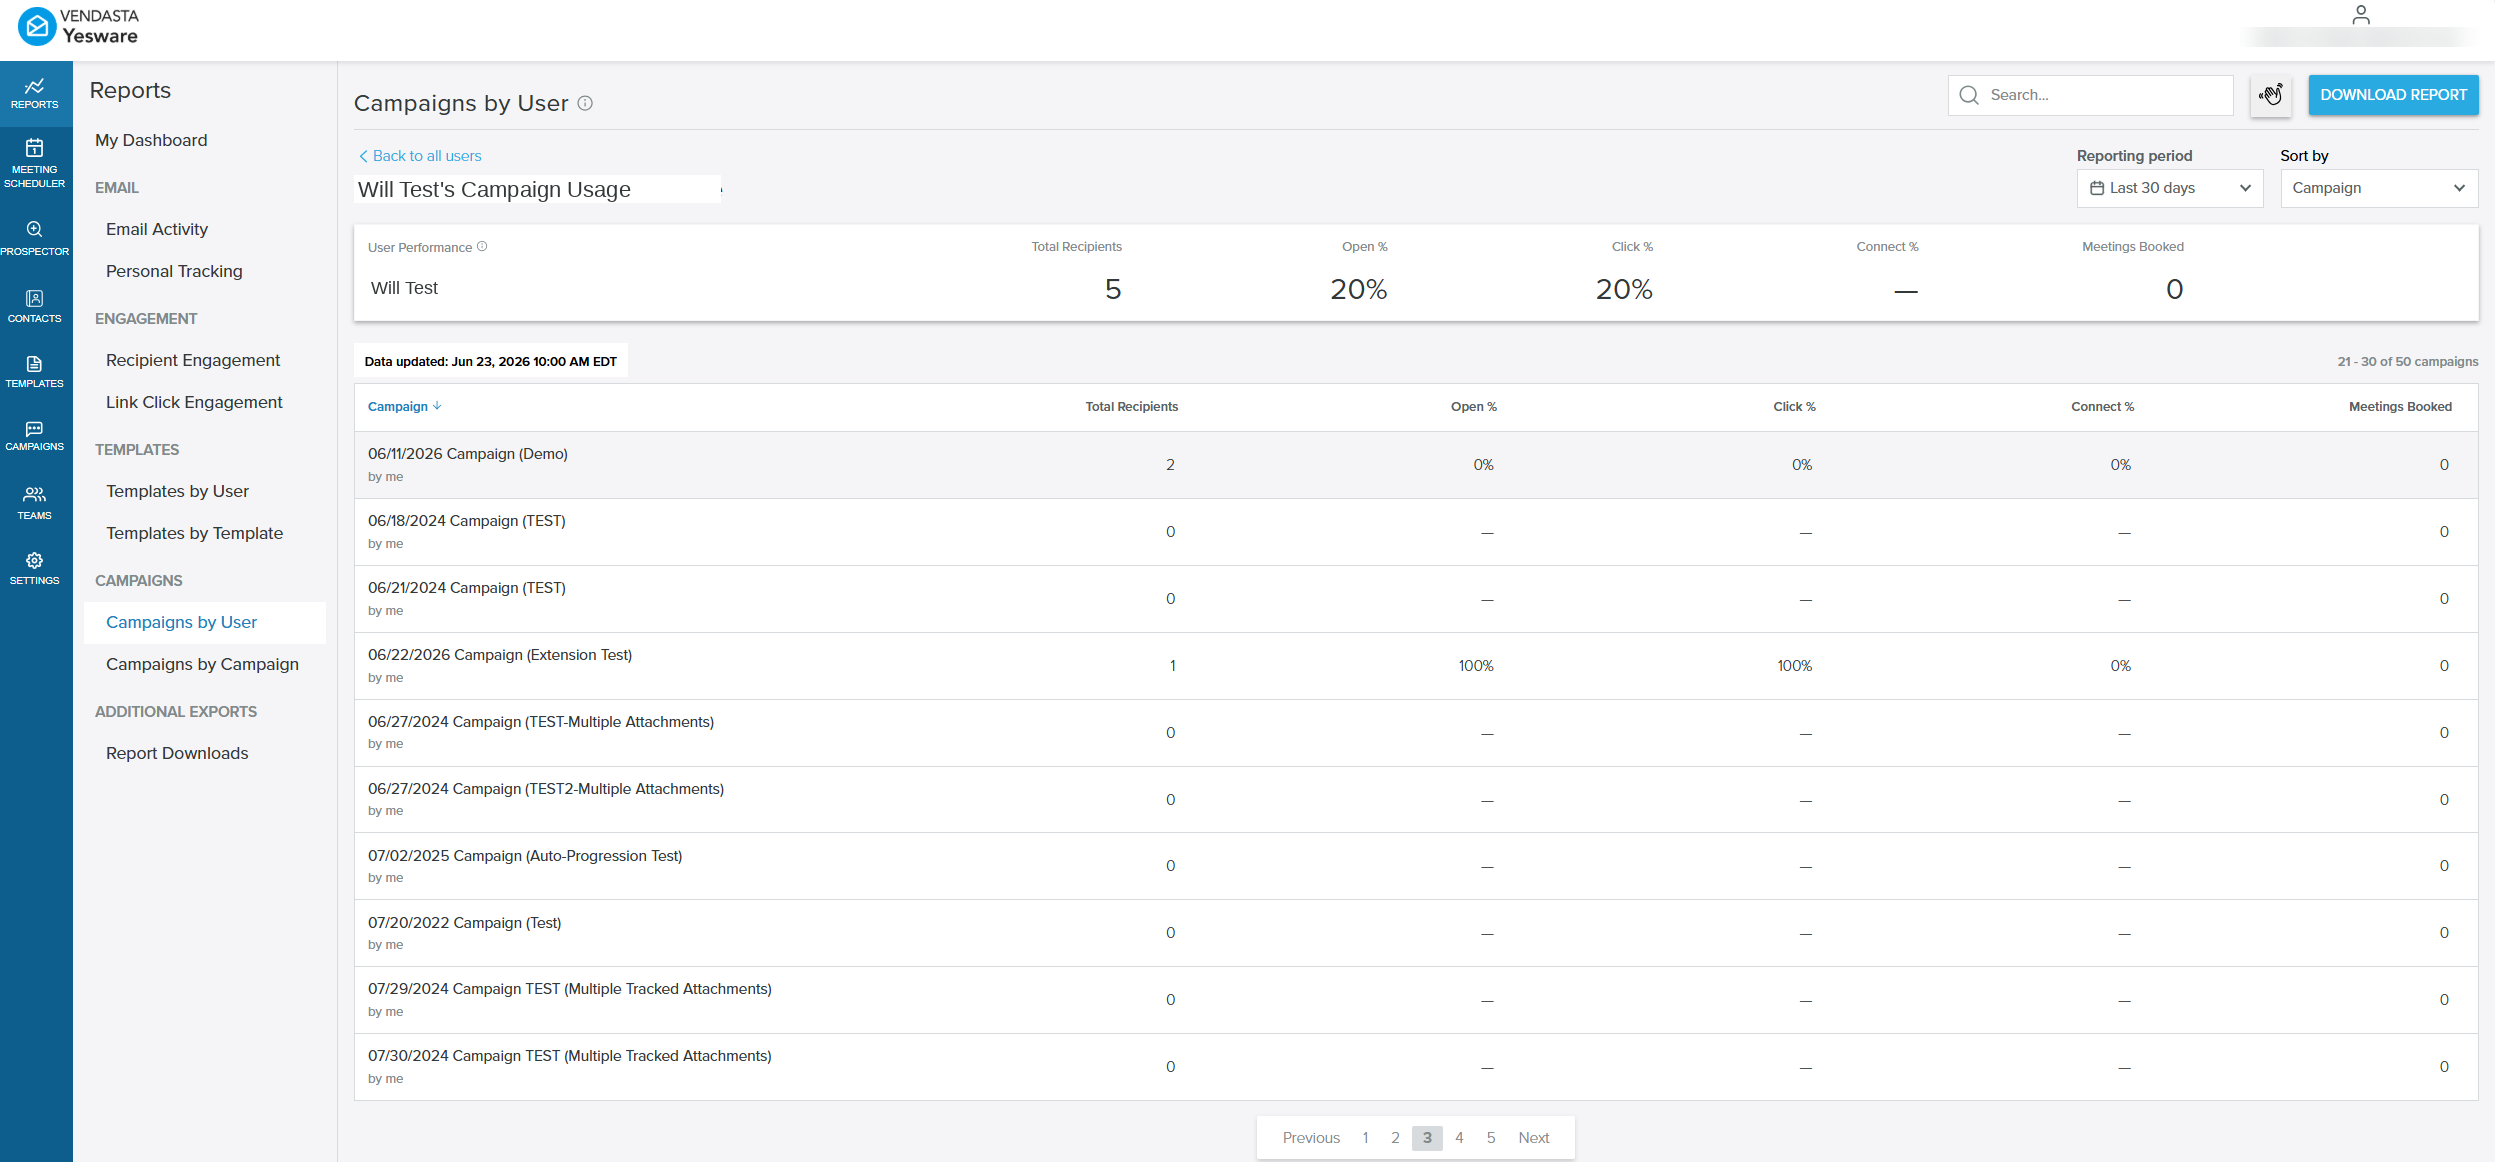
Task: Jump to page 5 of campaigns
Action: click(x=1491, y=1138)
